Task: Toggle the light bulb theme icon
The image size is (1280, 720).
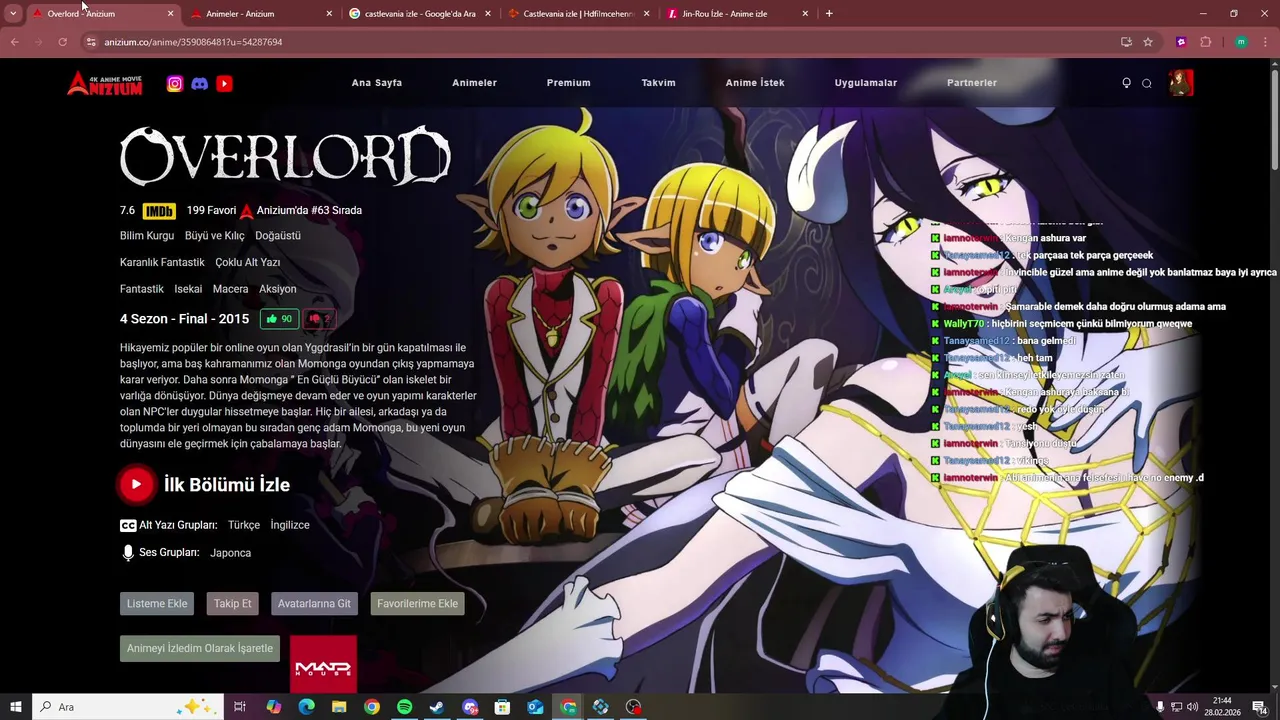Action: 1126,83
